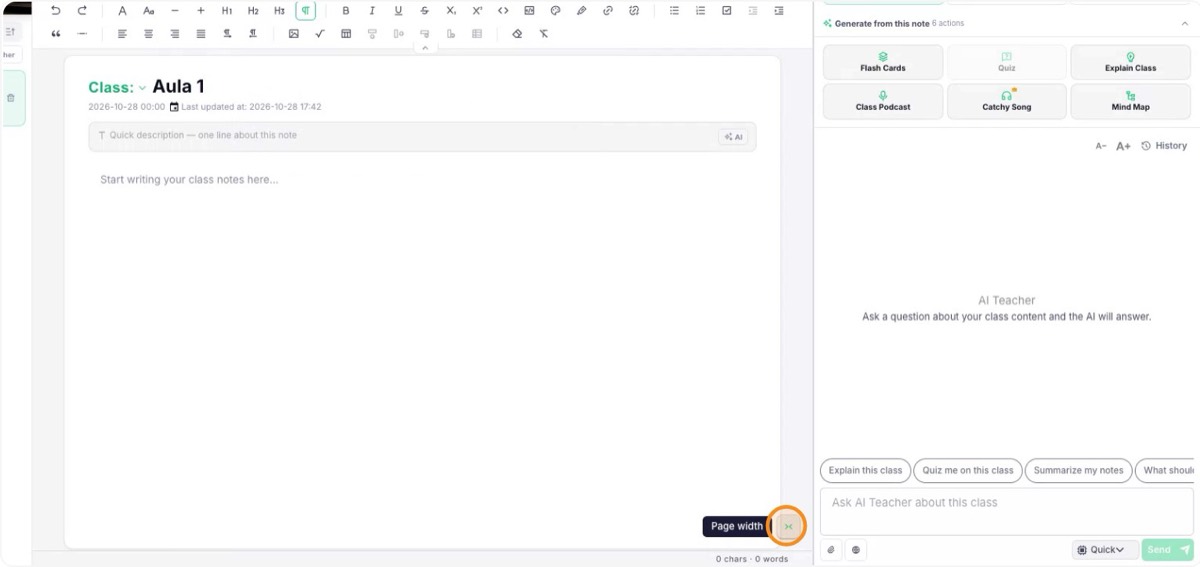Click into the class notes area

pyautogui.click(x=422, y=180)
